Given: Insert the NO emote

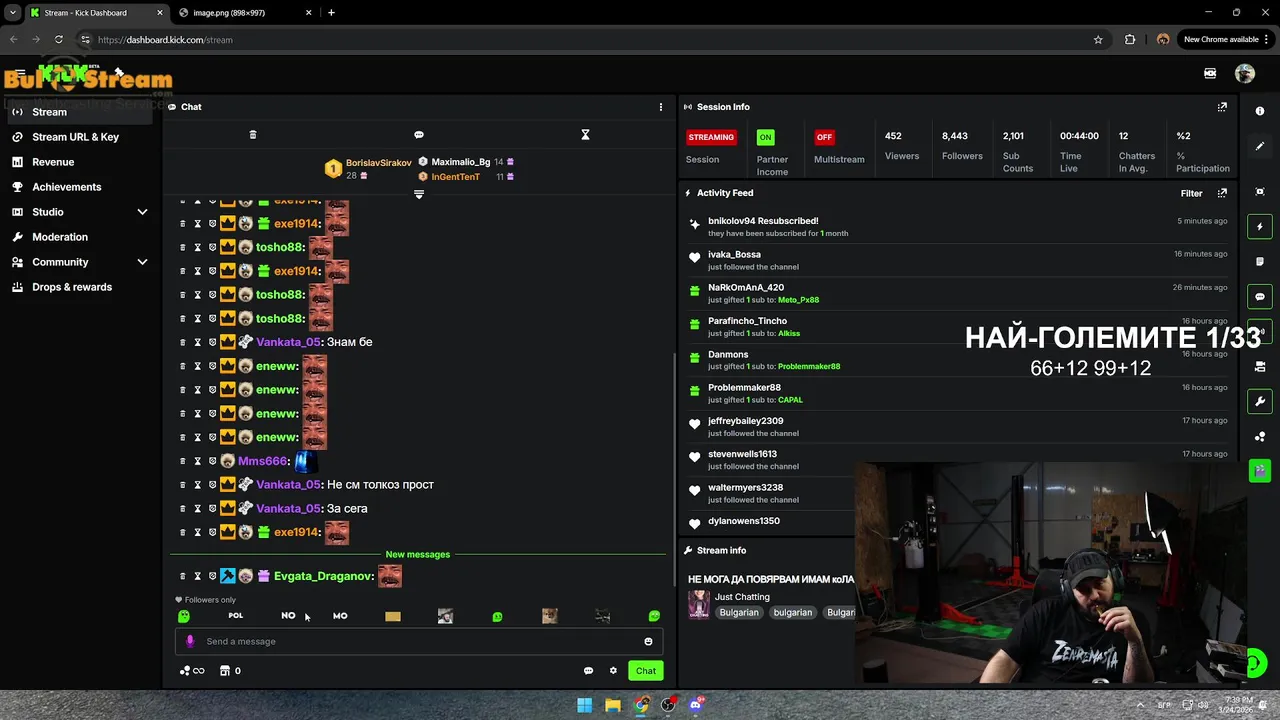Looking at the screenshot, I should click(288, 616).
